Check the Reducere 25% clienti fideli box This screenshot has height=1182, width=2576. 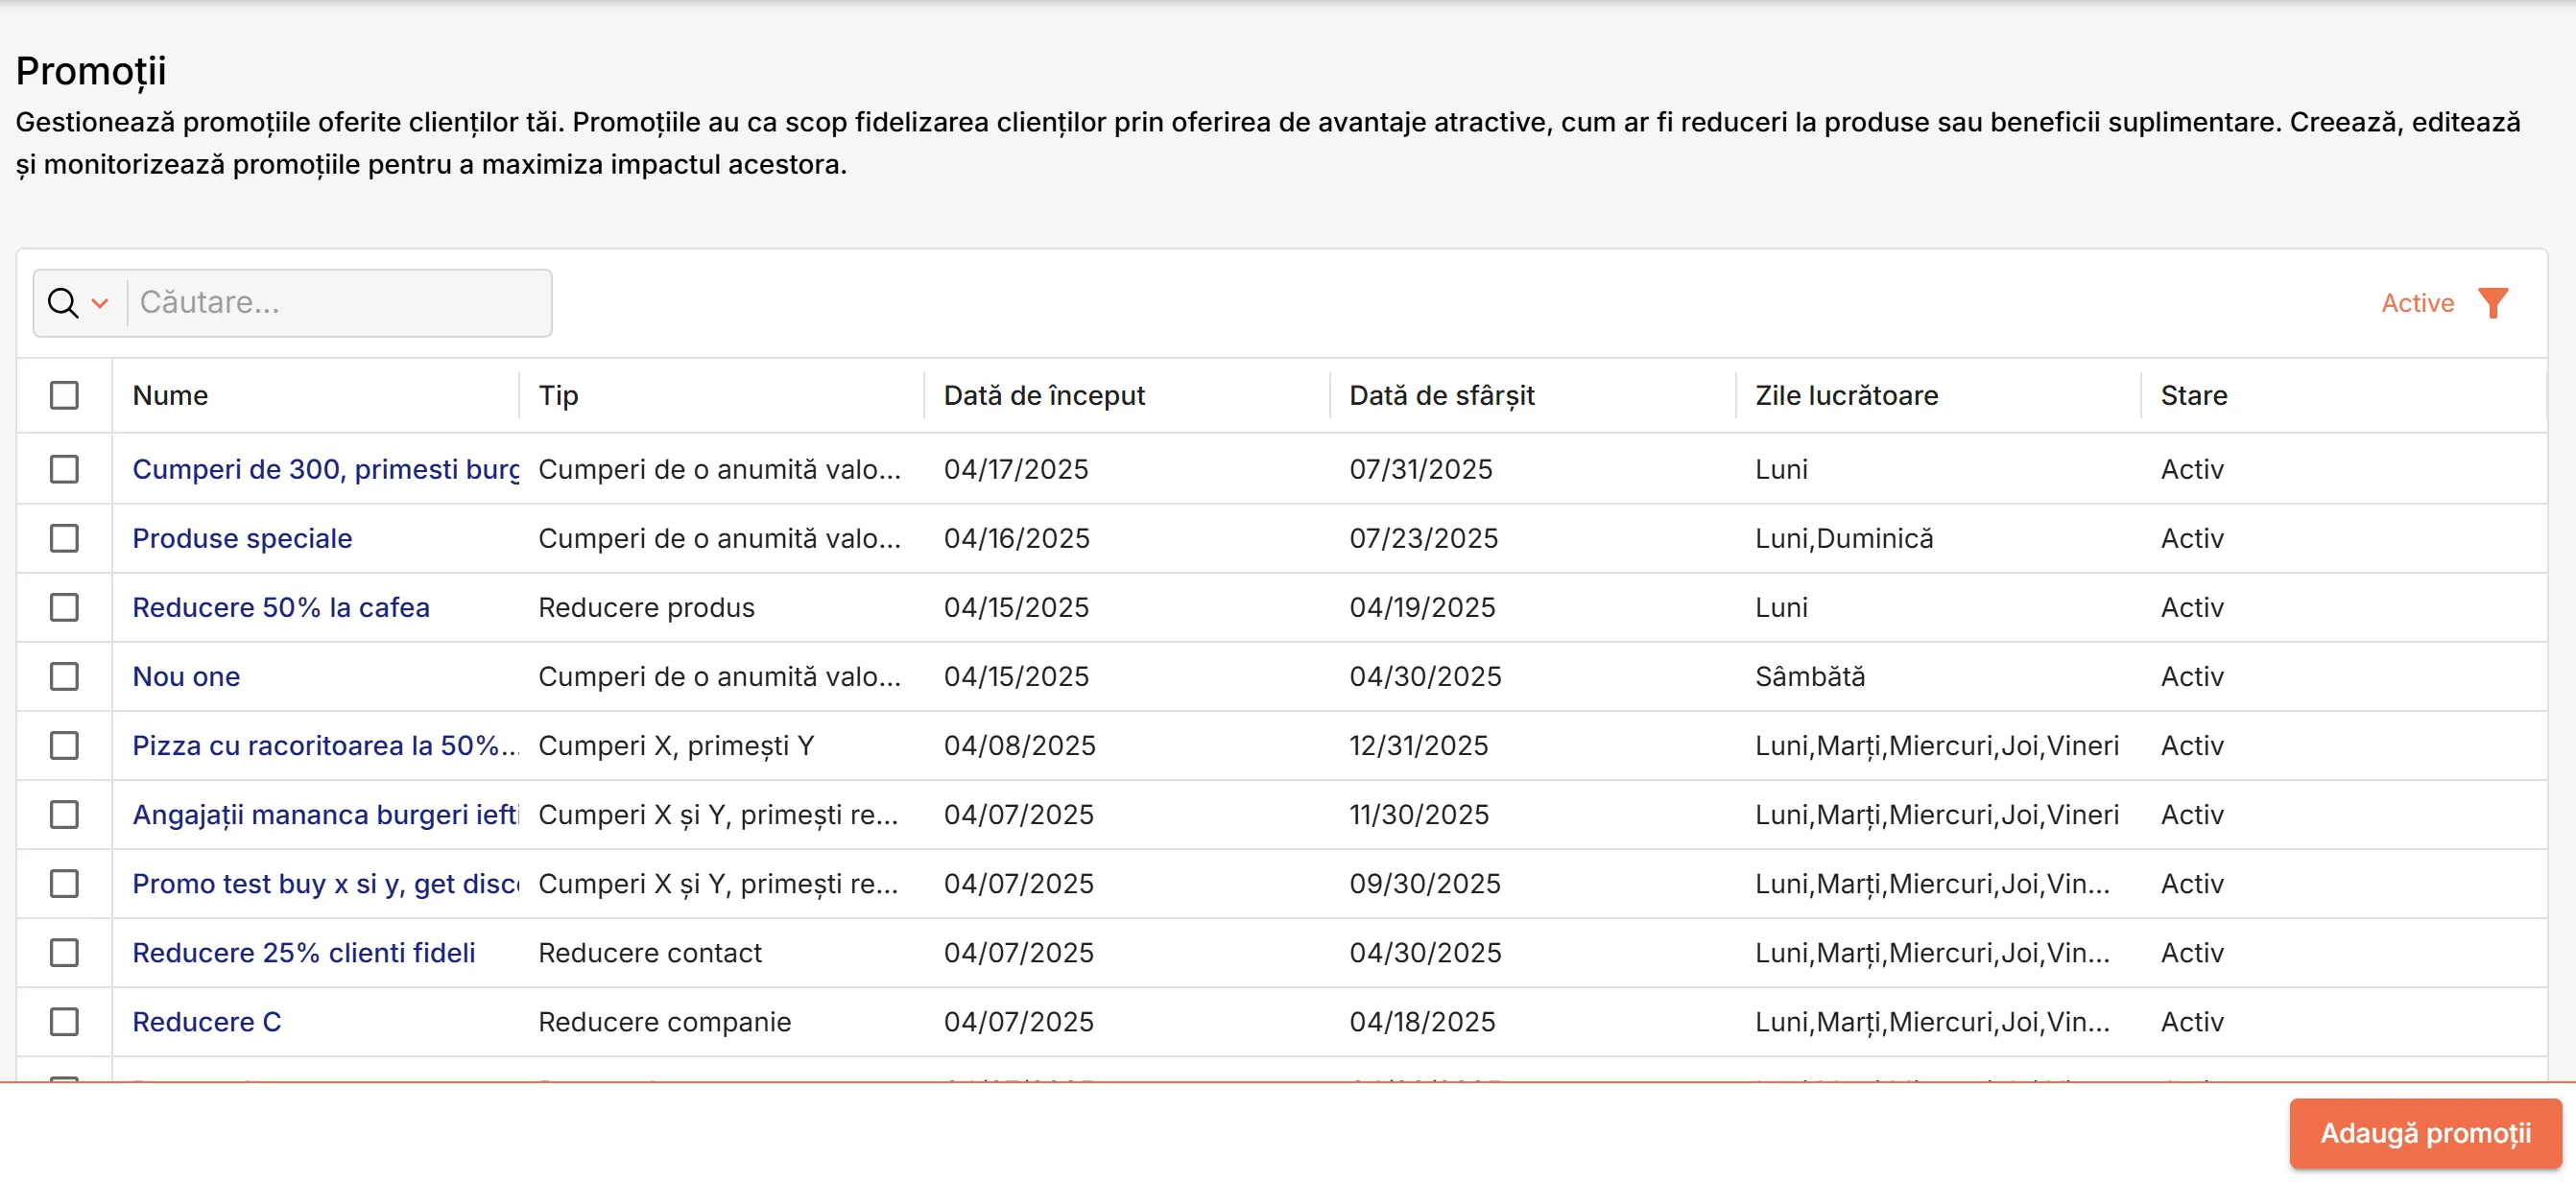[x=64, y=952]
